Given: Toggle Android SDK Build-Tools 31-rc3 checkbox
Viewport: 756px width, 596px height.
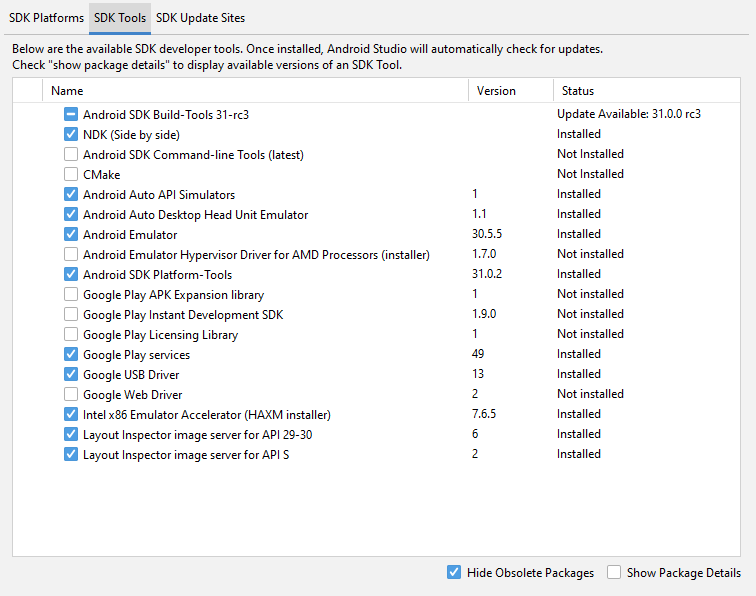Looking at the screenshot, I should coord(71,114).
